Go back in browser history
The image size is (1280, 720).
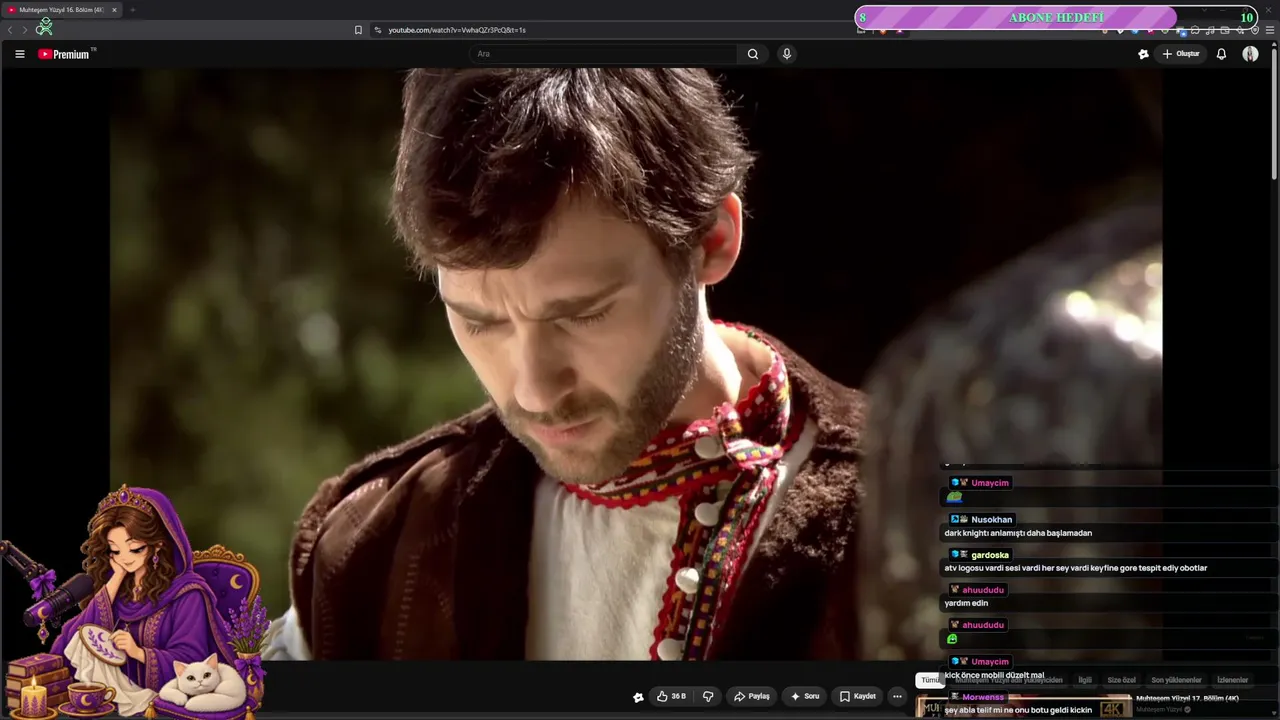point(10,30)
